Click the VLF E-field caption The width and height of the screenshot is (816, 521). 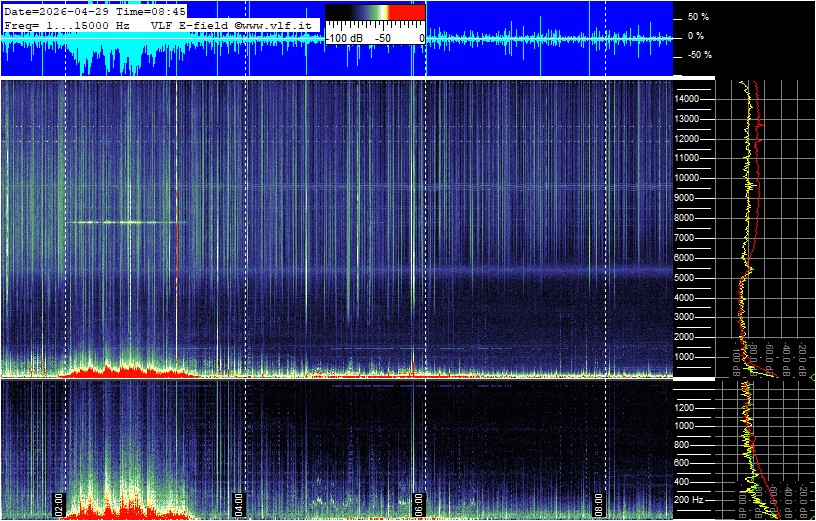[189, 25]
